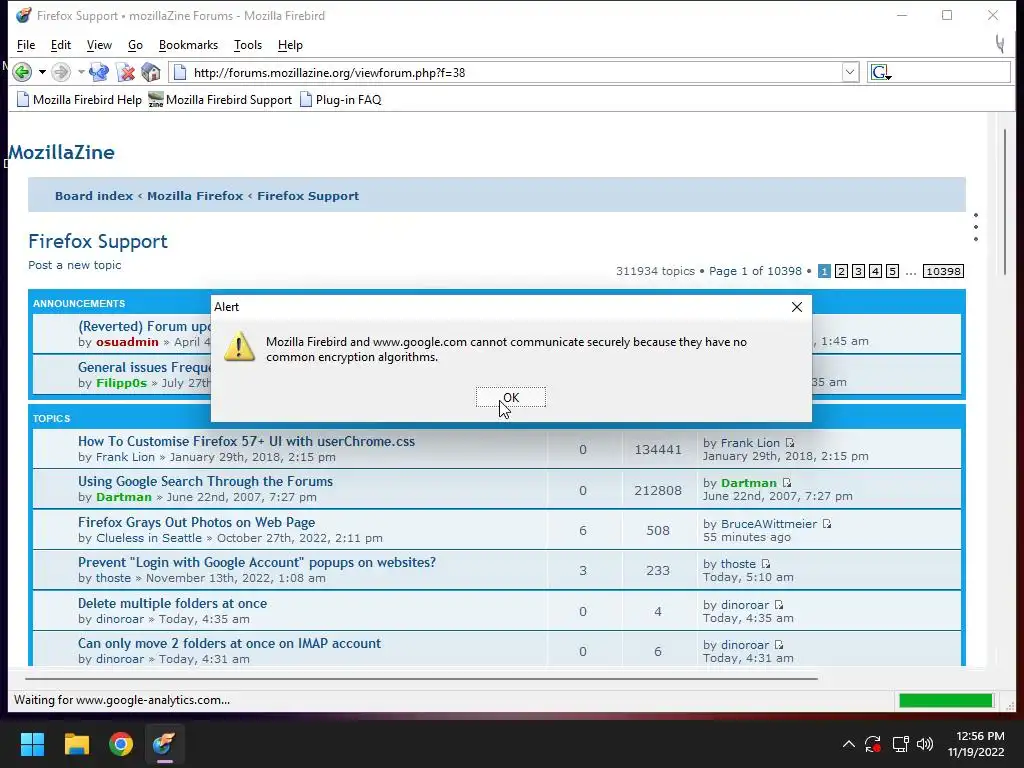Expand the URL bar history dropdown

click(850, 72)
